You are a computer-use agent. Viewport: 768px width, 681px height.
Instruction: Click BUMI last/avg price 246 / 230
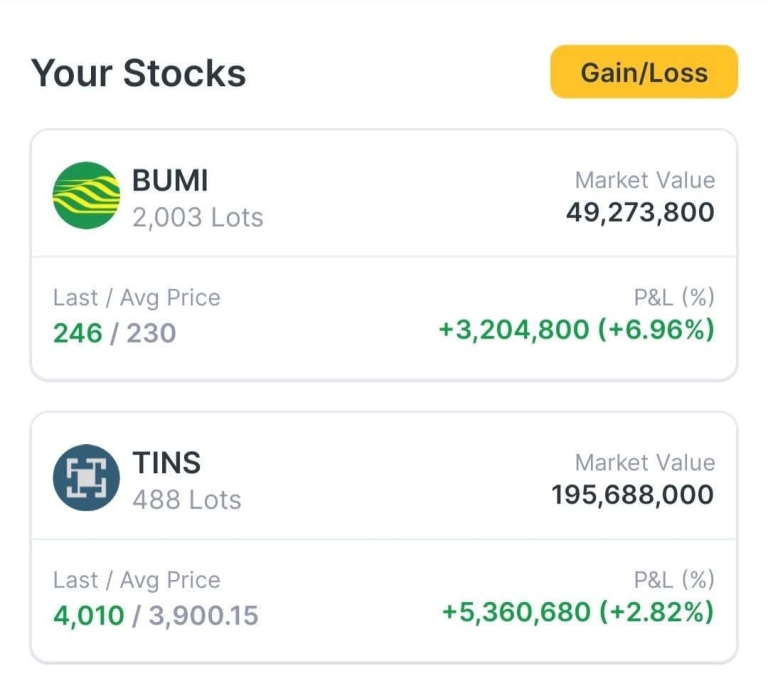coord(114,332)
